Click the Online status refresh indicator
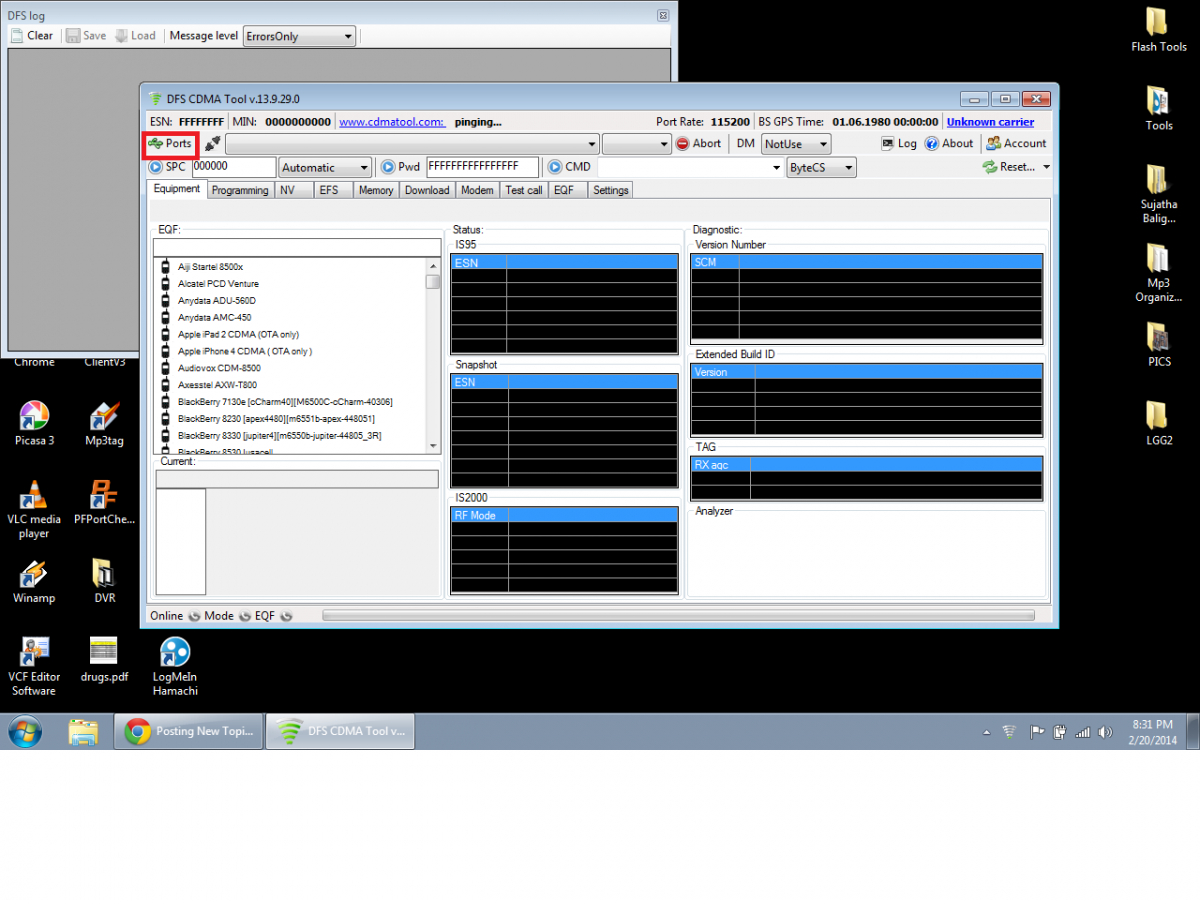 click(194, 616)
